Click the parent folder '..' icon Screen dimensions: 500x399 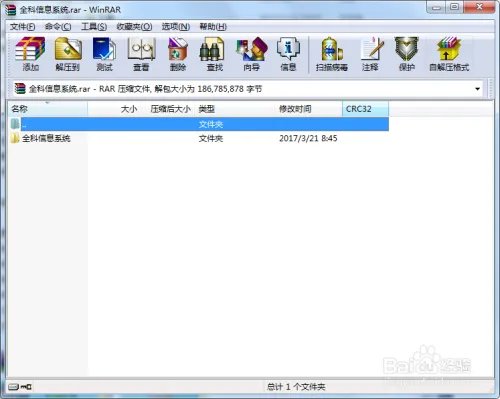tap(15, 124)
